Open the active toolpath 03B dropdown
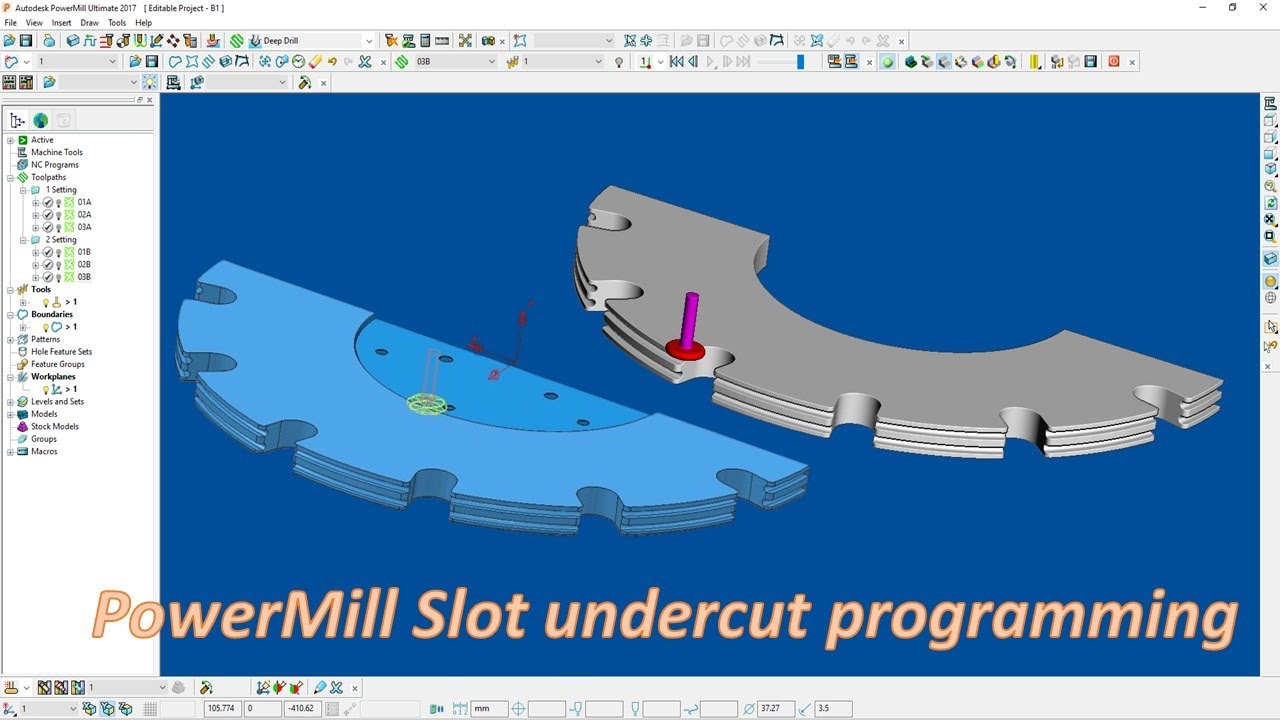Viewport: 1280px width, 720px height. click(x=491, y=62)
